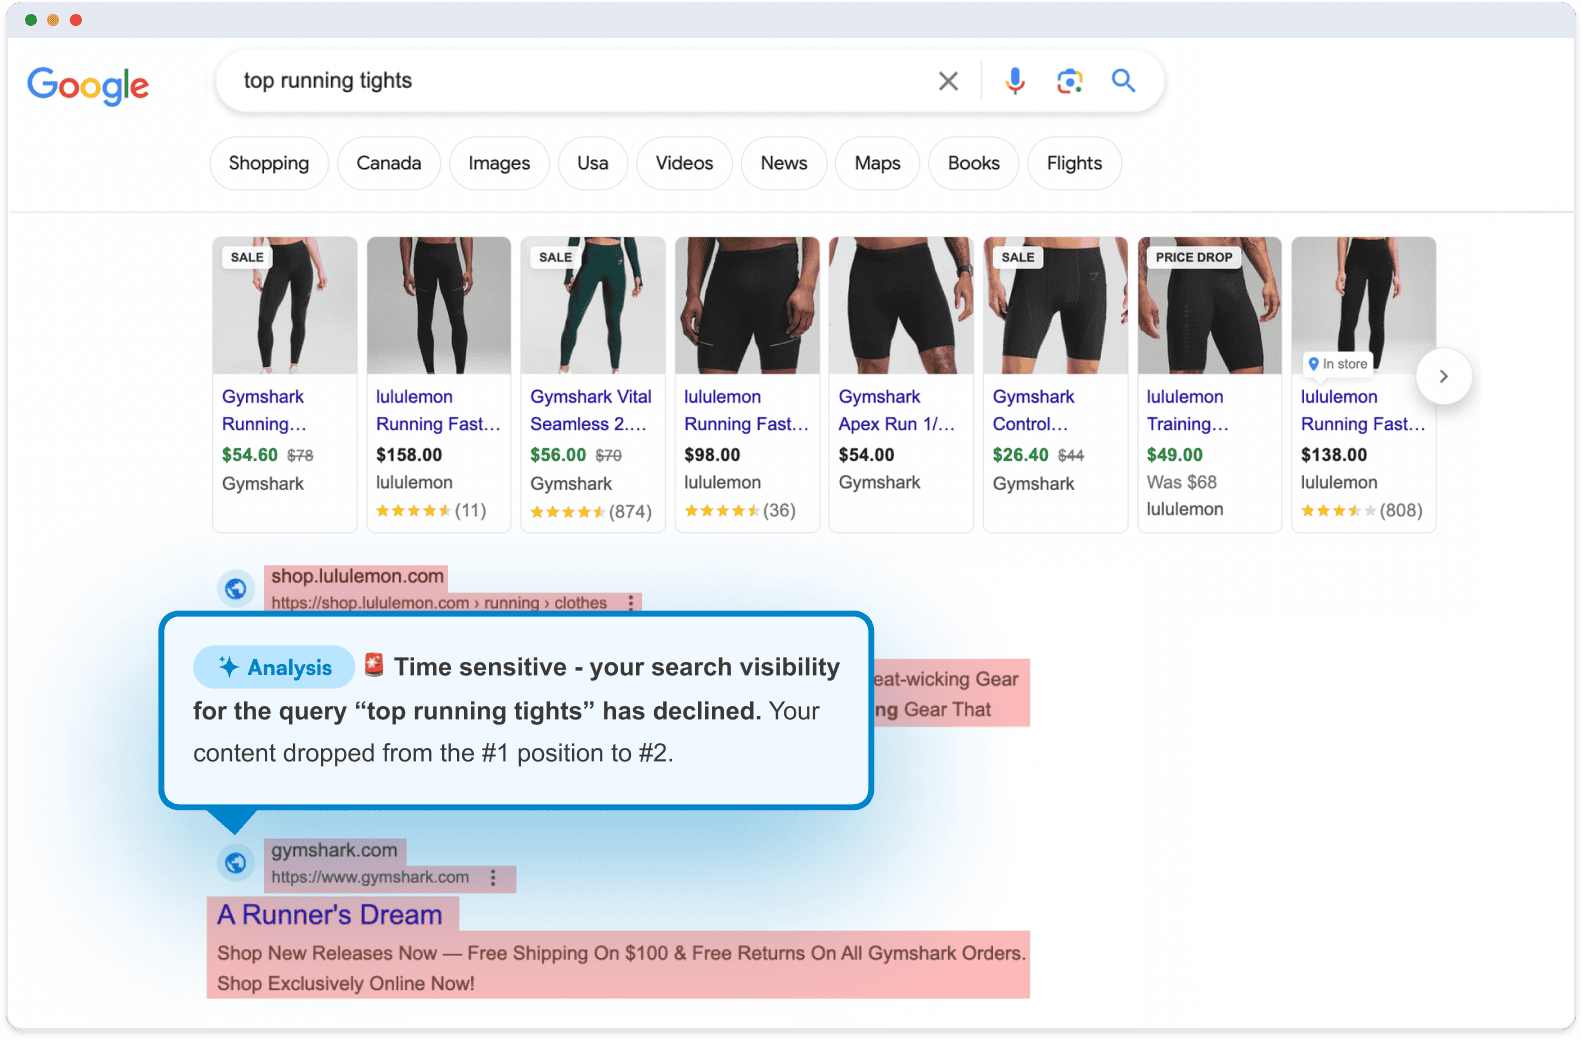Screen dimensions: 1582x1040
Task: Click the (36) star rating on lululemon card
Action: tap(740, 511)
